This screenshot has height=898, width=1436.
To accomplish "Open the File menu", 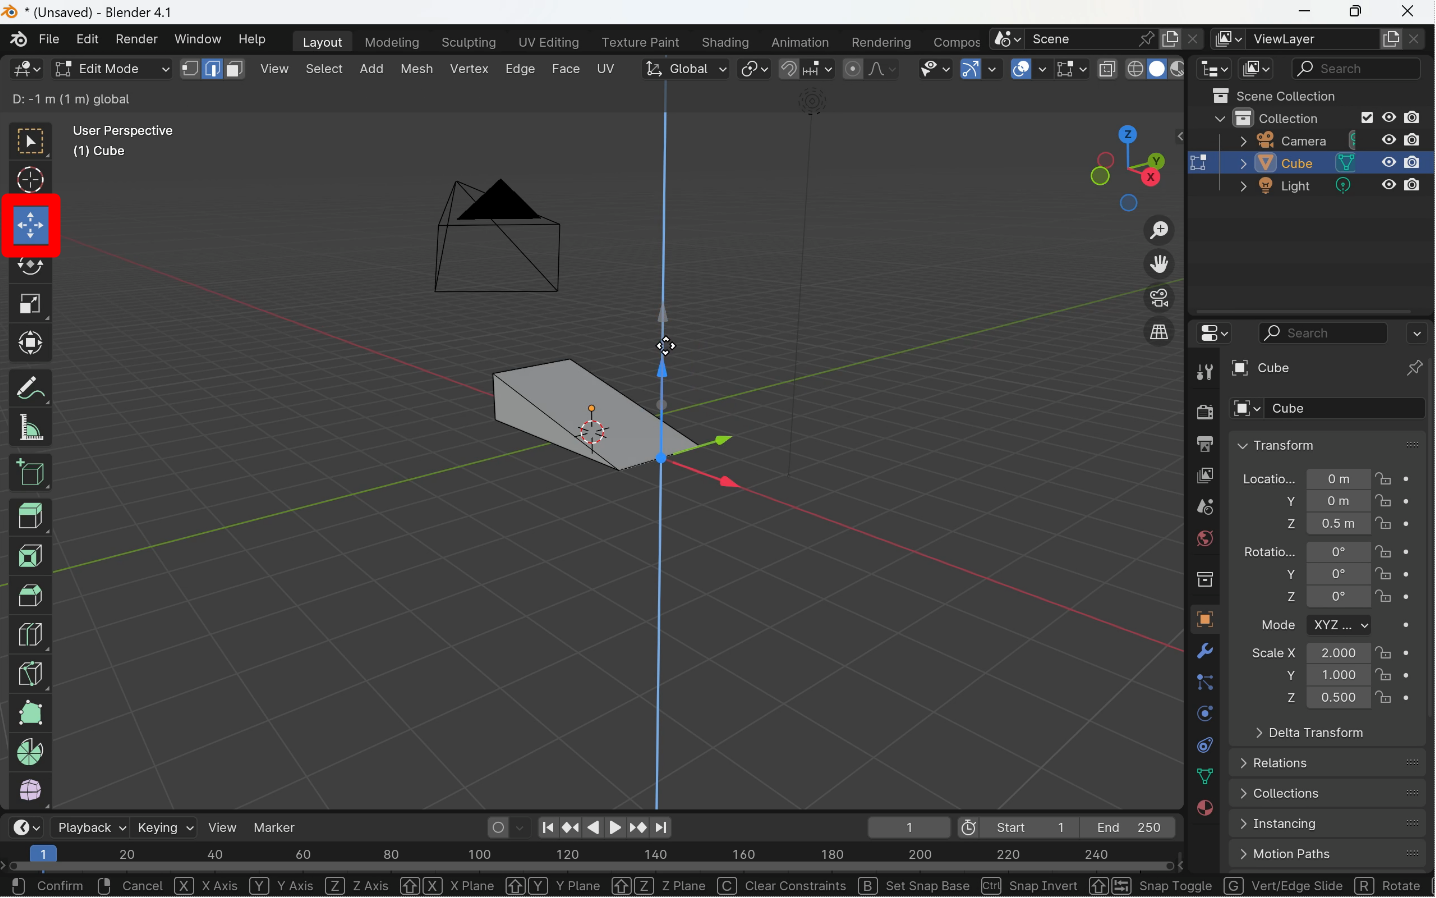I will click(x=49, y=39).
